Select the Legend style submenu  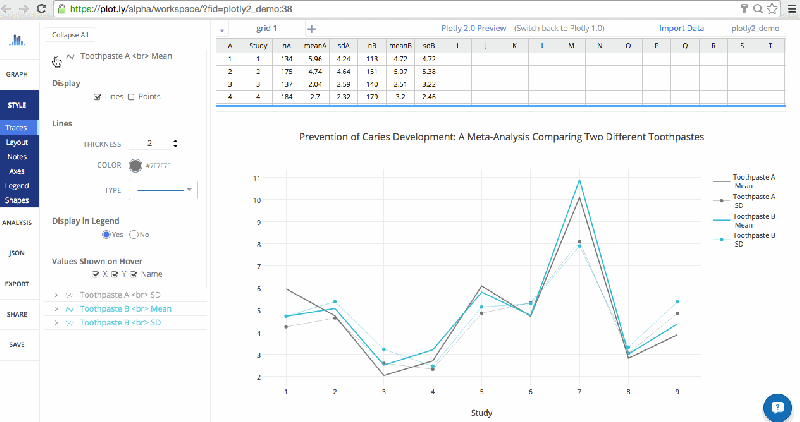point(17,186)
